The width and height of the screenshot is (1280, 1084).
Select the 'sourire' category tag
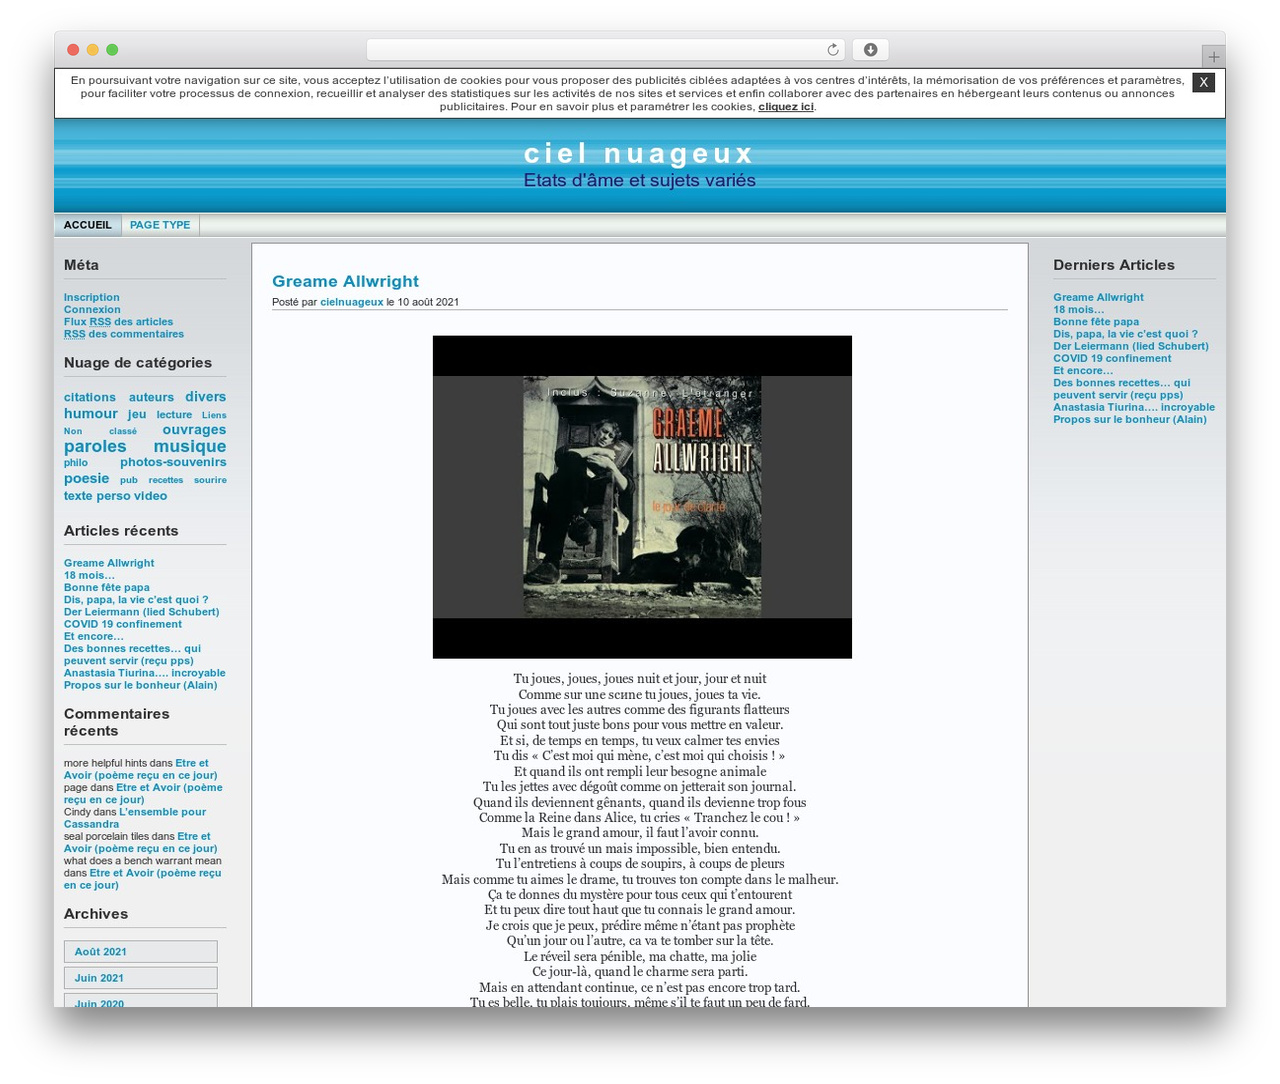click(210, 480)
